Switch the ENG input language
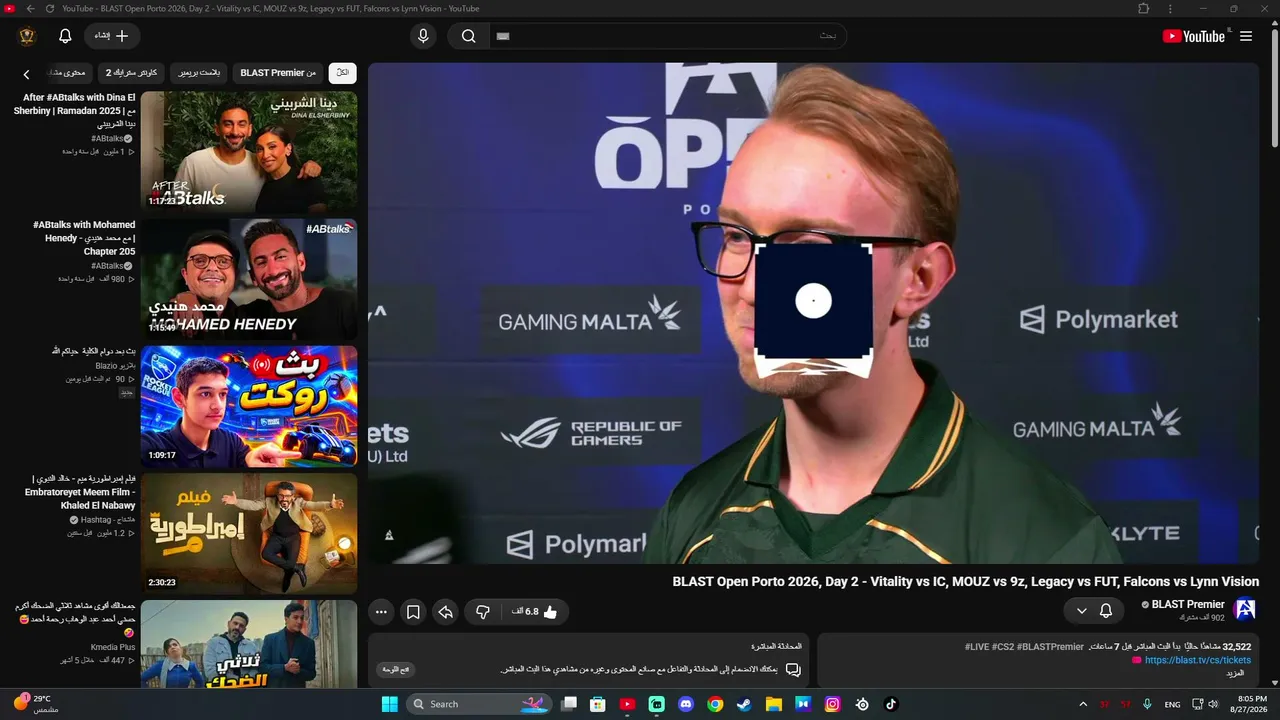1280x720 pixels. coord(1172,704)
